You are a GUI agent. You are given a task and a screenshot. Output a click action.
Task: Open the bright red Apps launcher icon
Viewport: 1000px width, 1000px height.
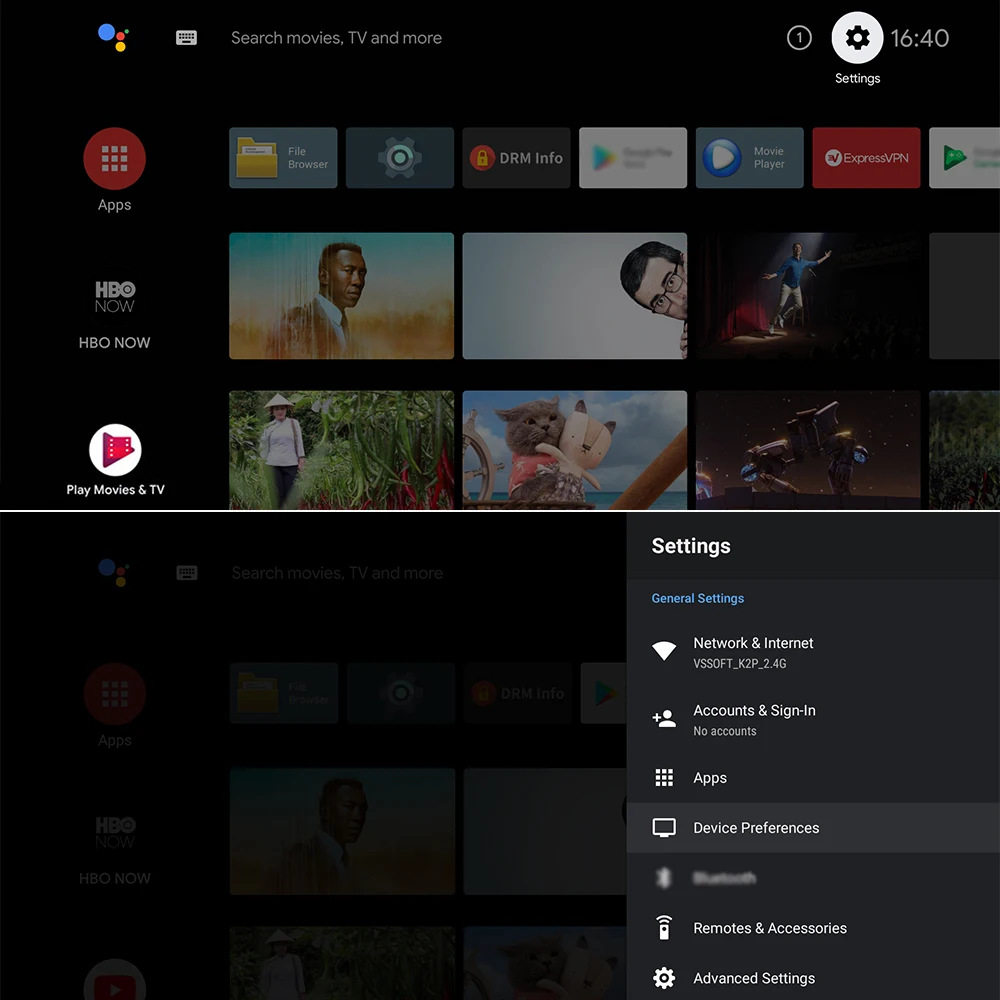(114, 159)
